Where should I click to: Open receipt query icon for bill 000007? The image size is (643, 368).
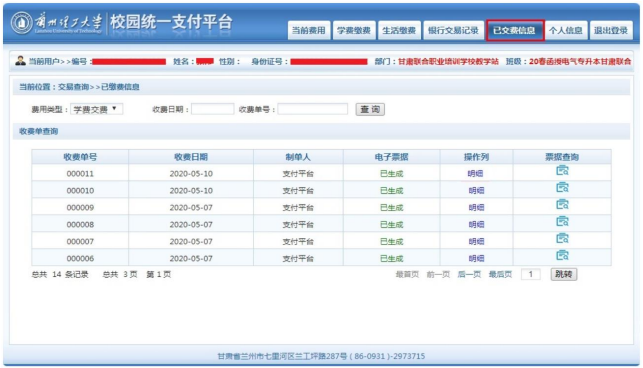[562, 239]
